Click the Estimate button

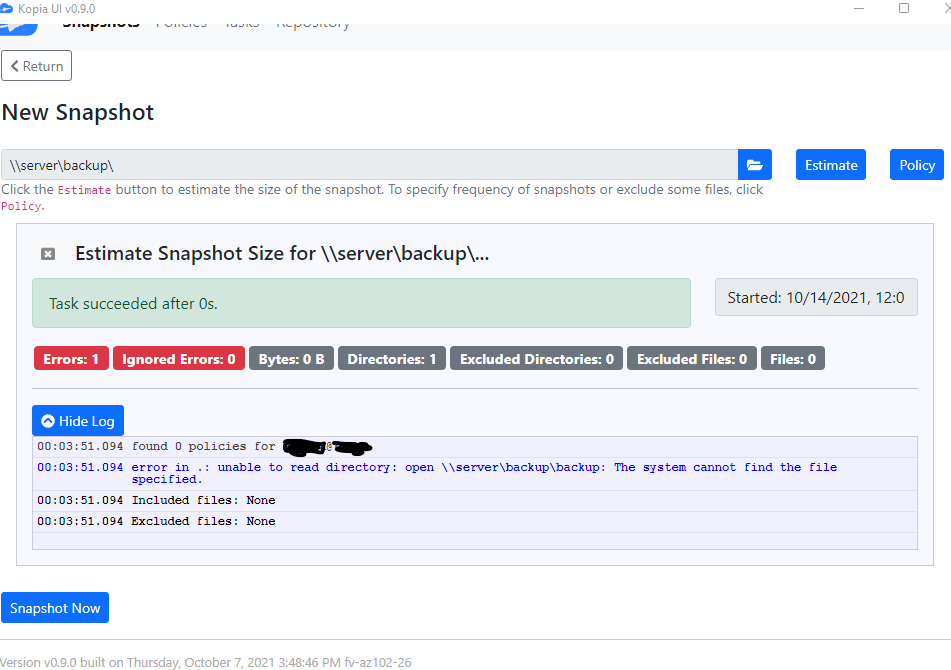click(x=830, y=164)
